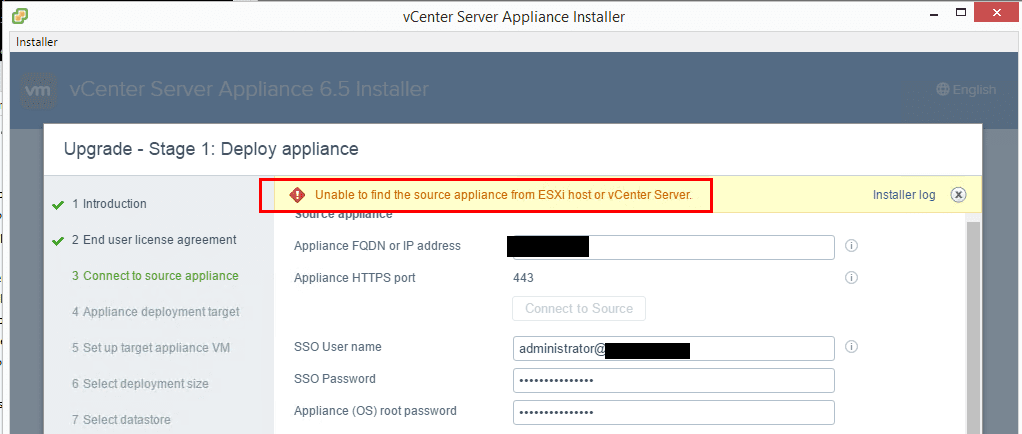
Task: Open the Installer log link
Action: click(904, 195)
